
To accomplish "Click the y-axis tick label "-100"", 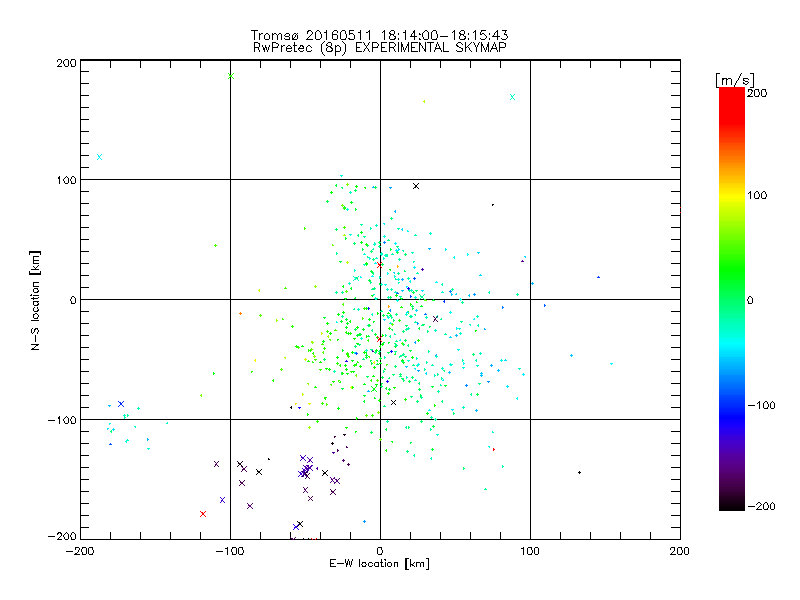I will click(62, 420).
